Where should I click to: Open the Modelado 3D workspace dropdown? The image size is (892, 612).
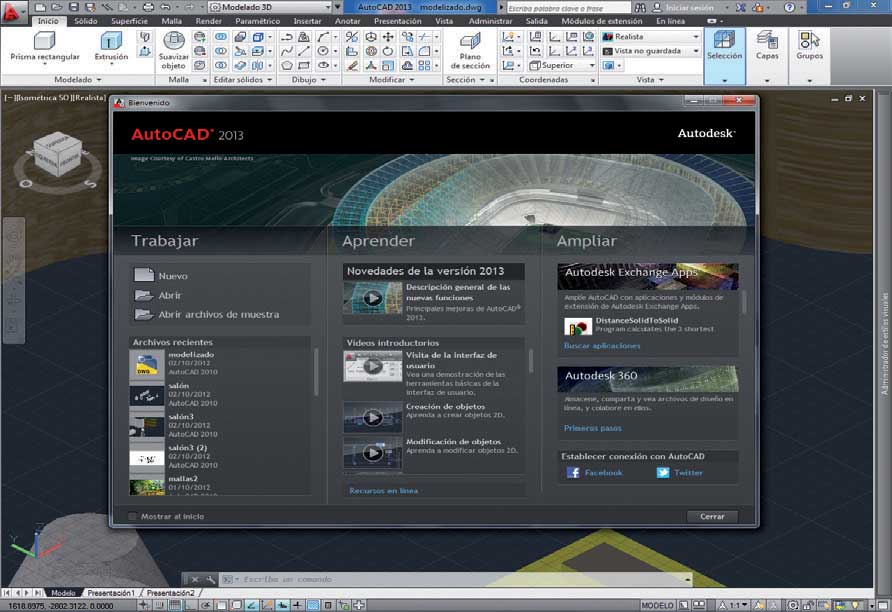pyautogui.click(x=270, y=7)
